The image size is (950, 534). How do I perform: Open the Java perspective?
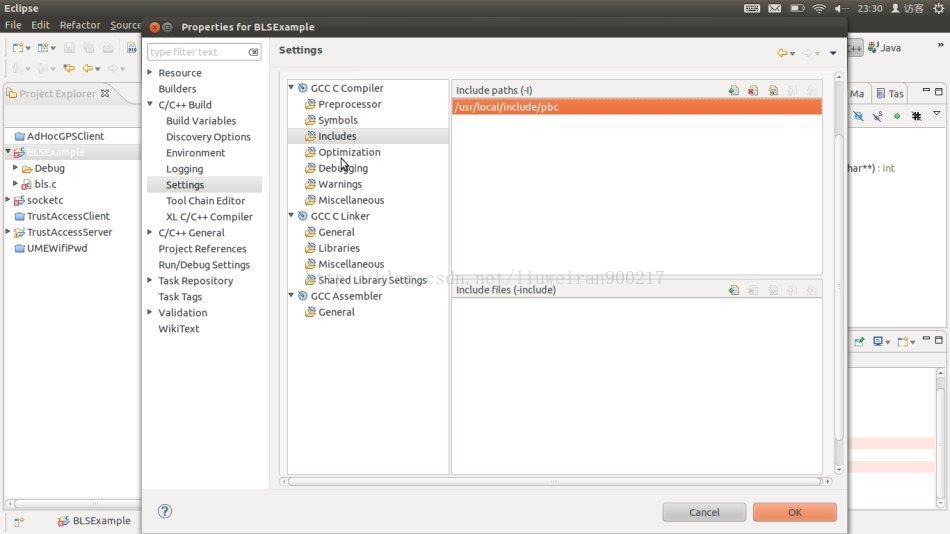(884, 48)
